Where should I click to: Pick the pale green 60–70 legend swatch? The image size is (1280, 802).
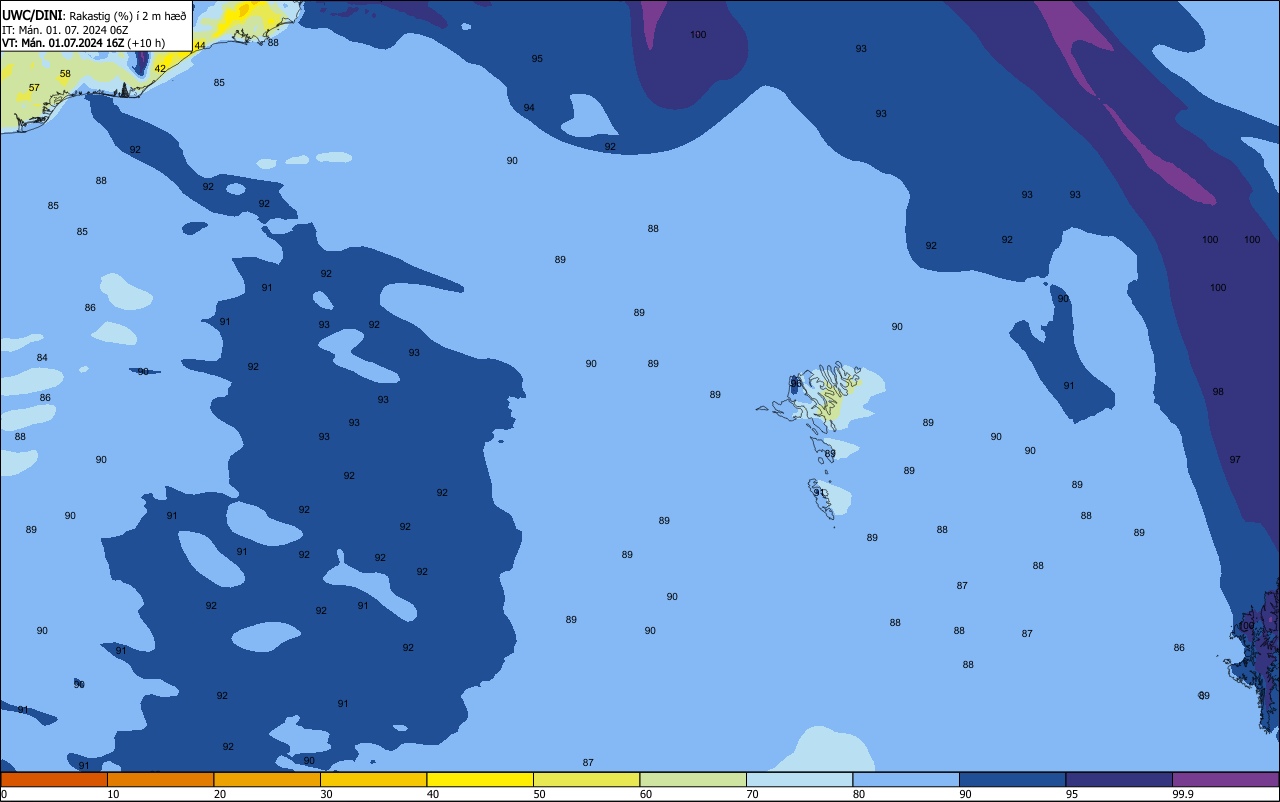[693, 779]
